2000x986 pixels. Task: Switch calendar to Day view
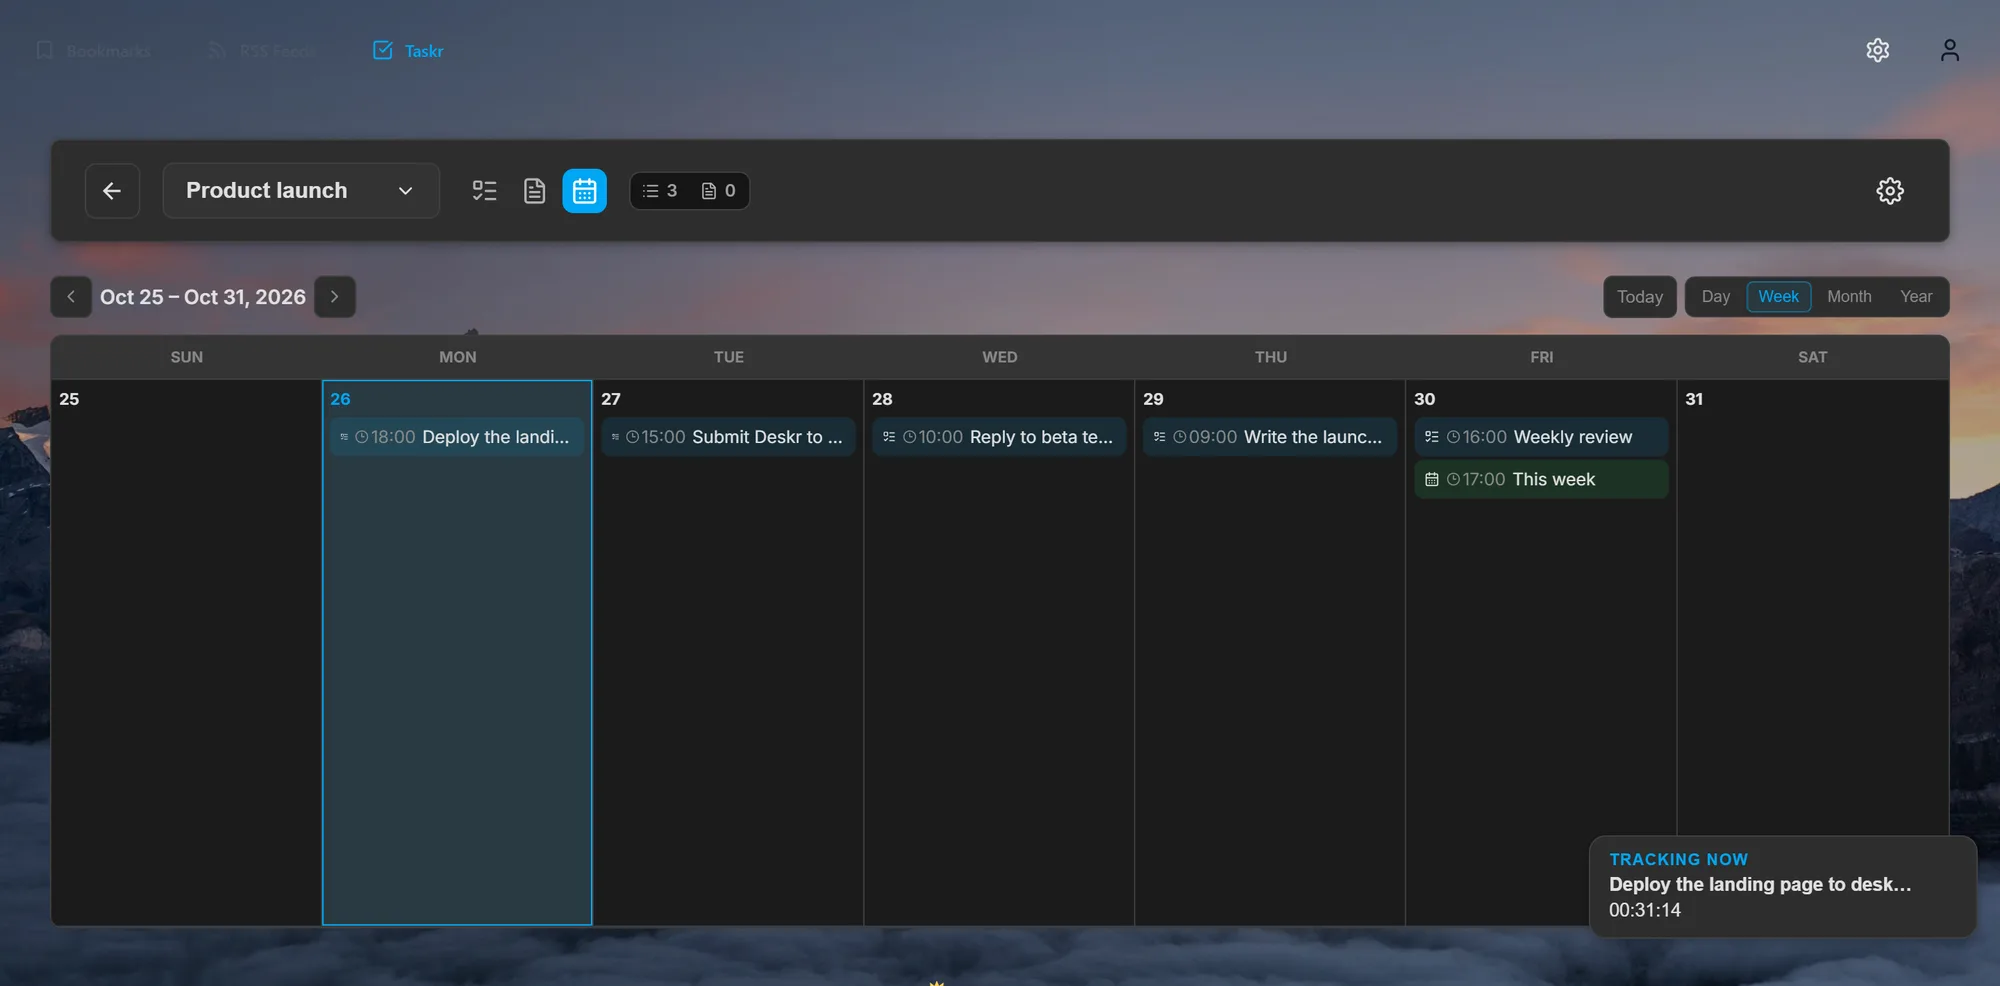coord(1715,297)
